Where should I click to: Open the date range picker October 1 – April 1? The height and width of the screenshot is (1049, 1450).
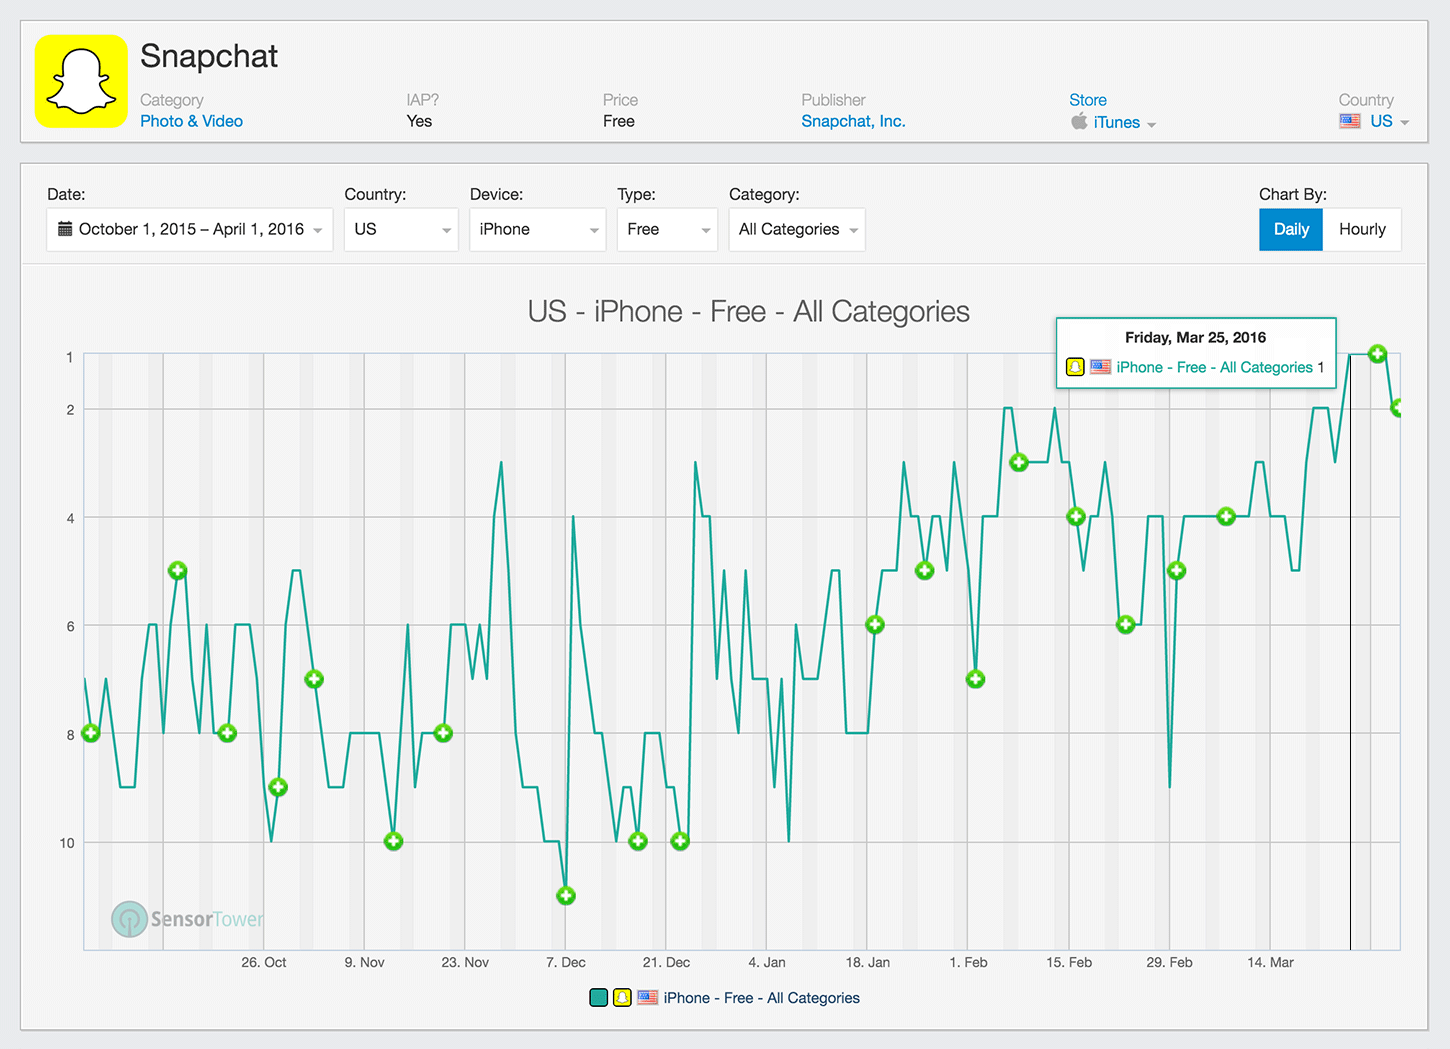[190, 229]
